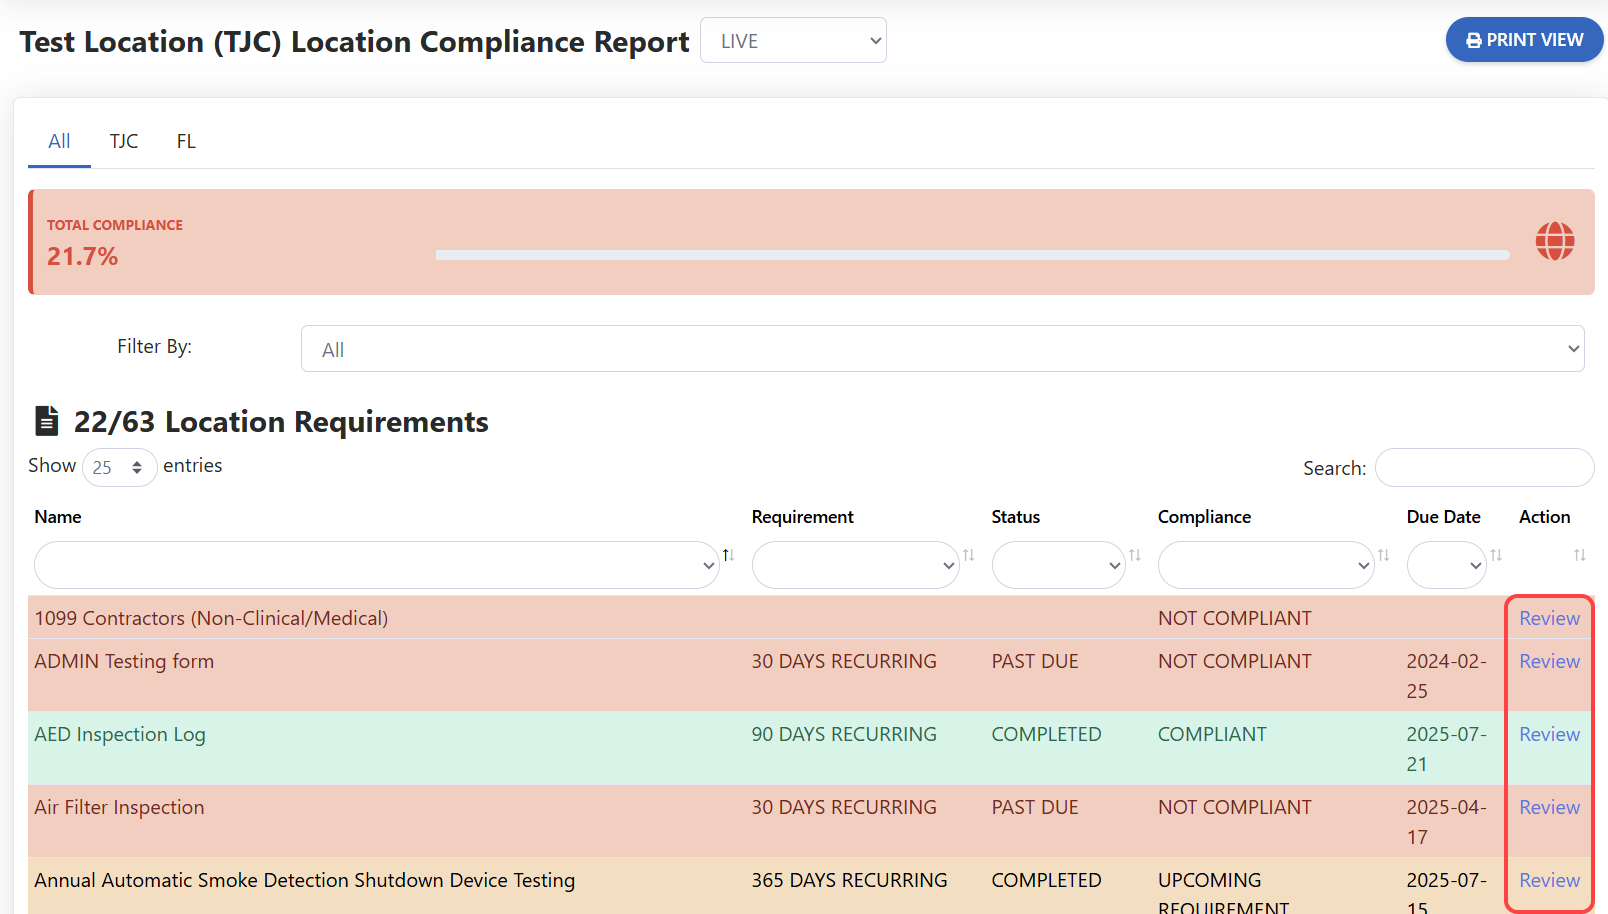
Task: Open Review link for AED Inspection Log
Action: [1549, 734]
